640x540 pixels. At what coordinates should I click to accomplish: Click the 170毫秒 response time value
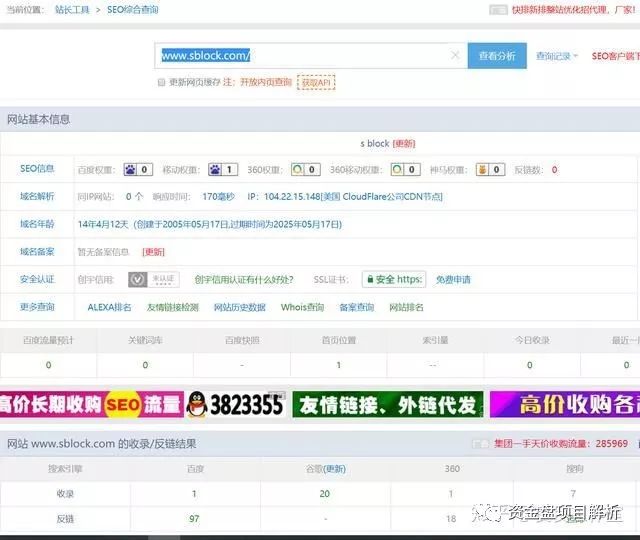click(x=218, y=197)
